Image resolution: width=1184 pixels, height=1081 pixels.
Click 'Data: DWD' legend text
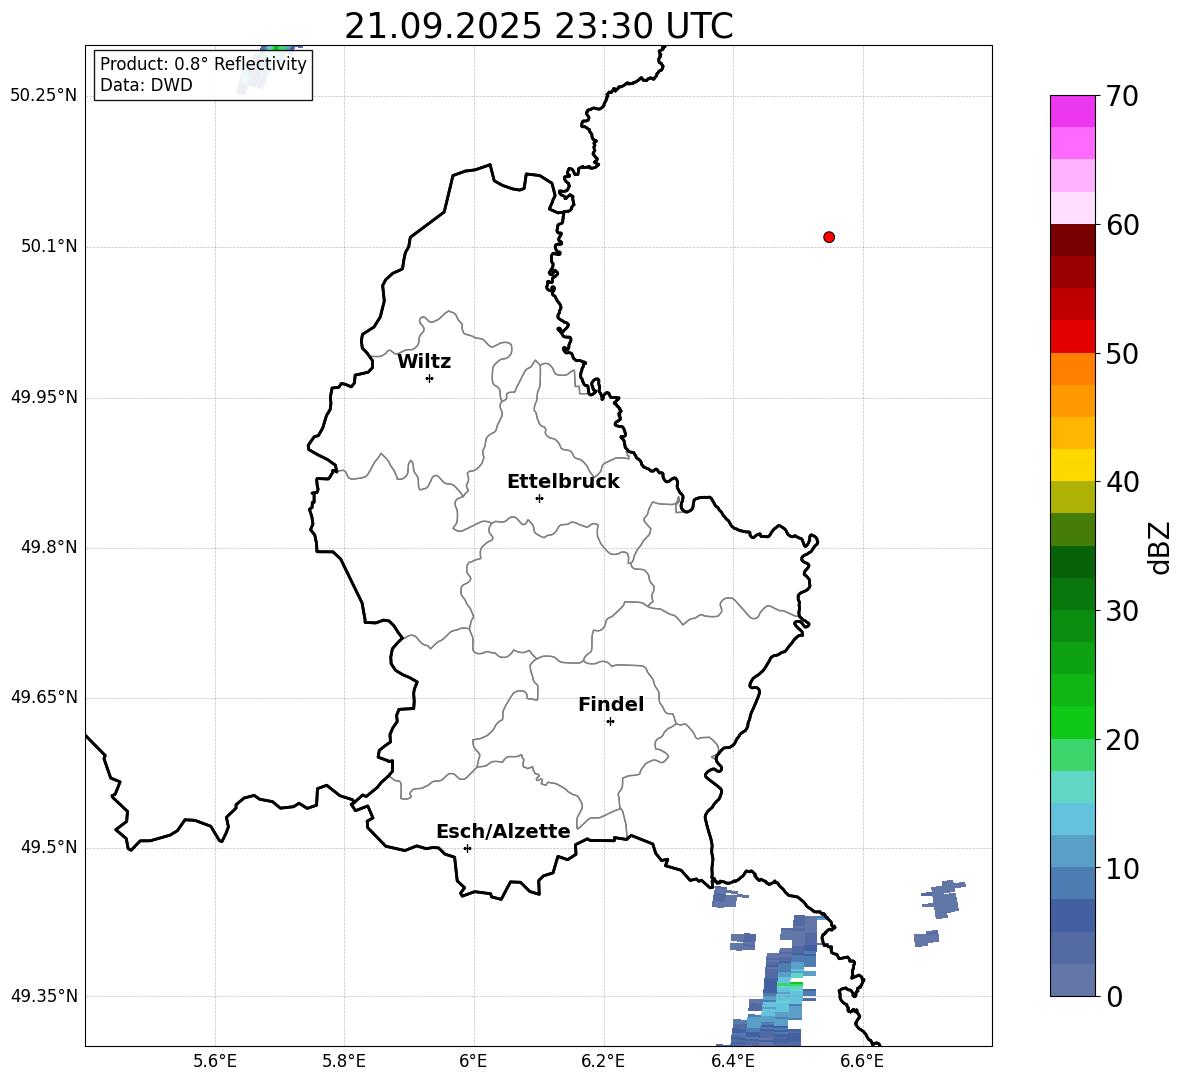click(146, 85)
